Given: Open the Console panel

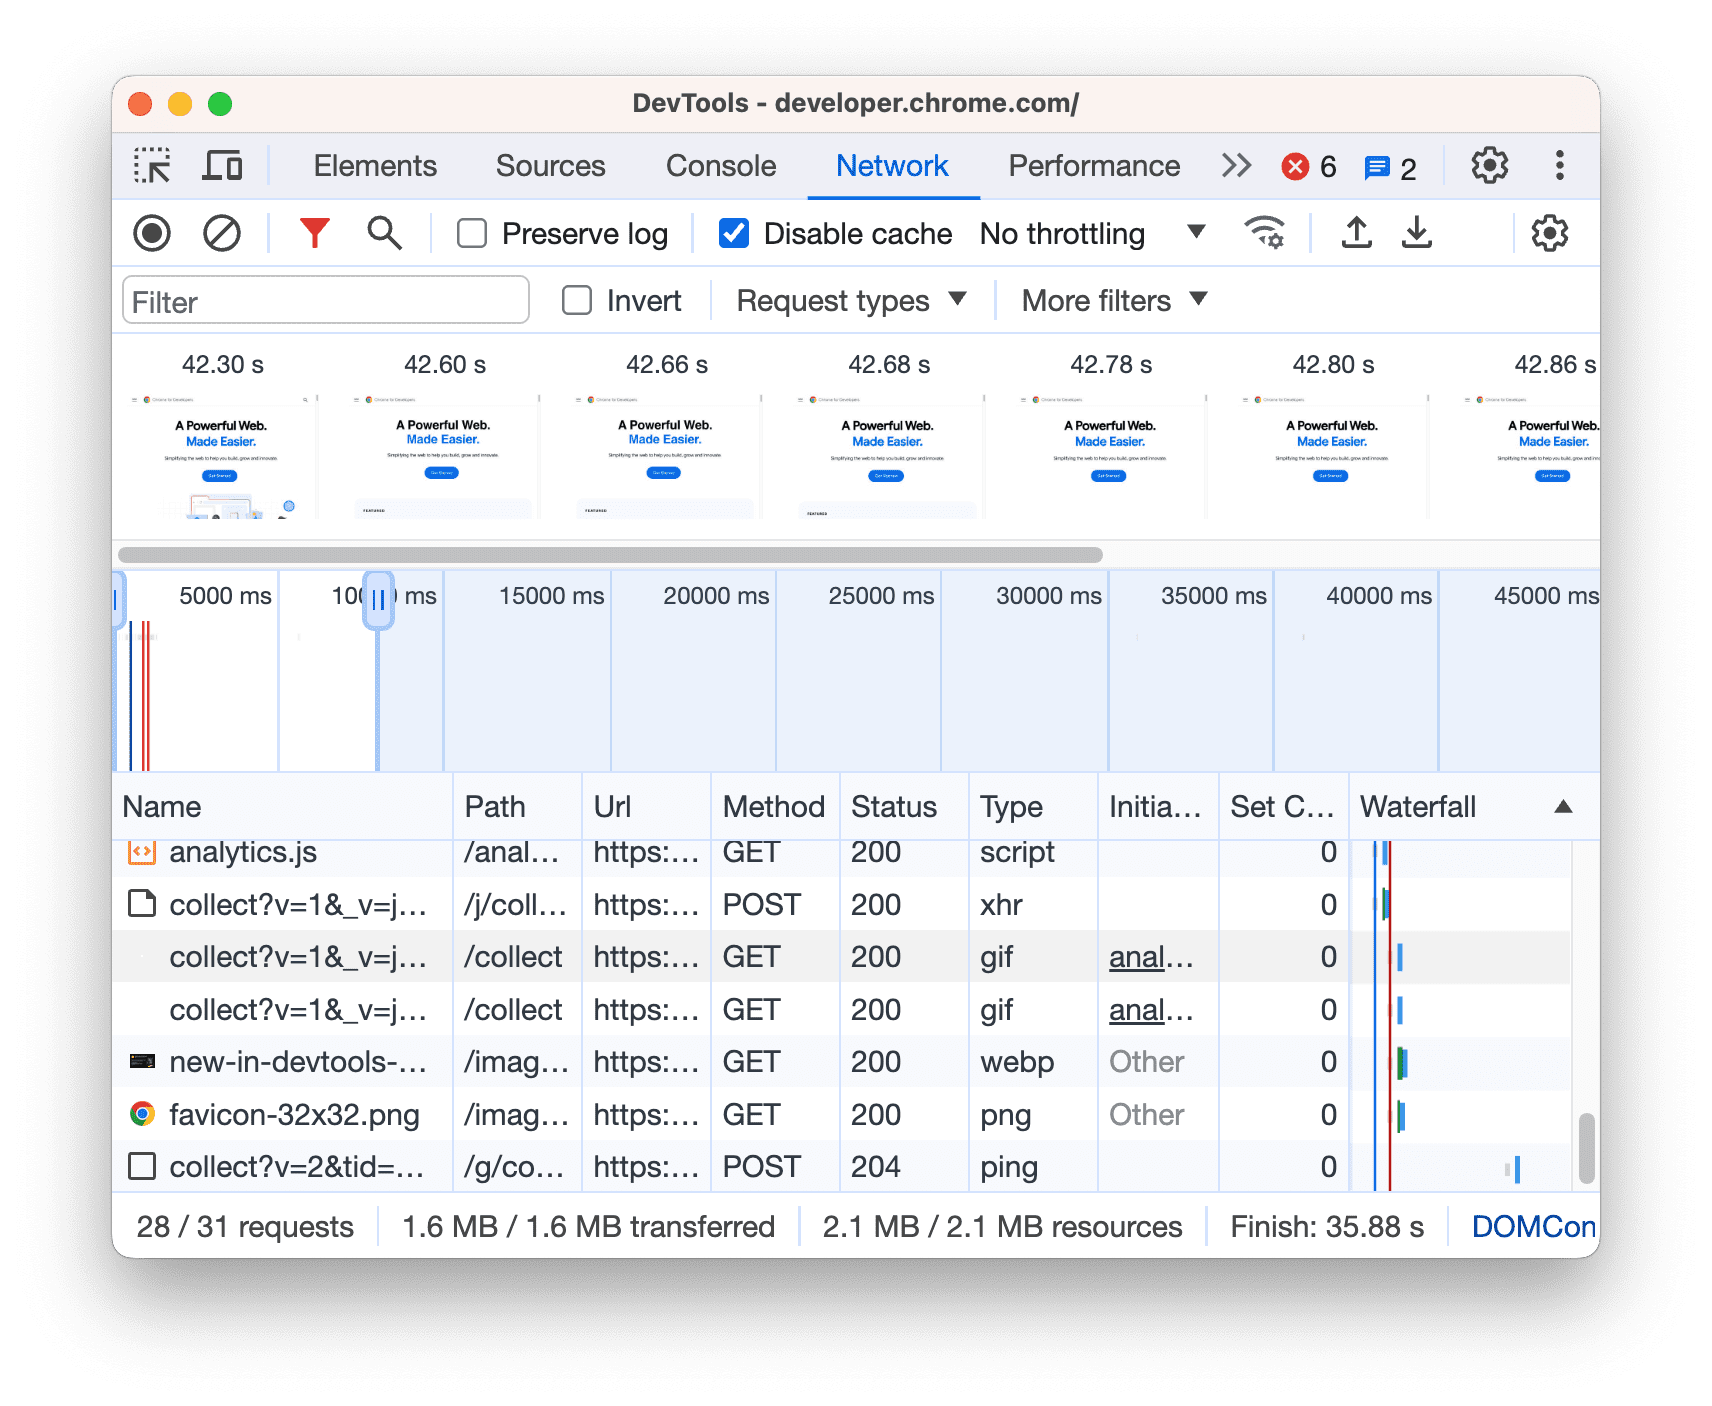Looking at the screenshot, I should (x=719, y=165).
